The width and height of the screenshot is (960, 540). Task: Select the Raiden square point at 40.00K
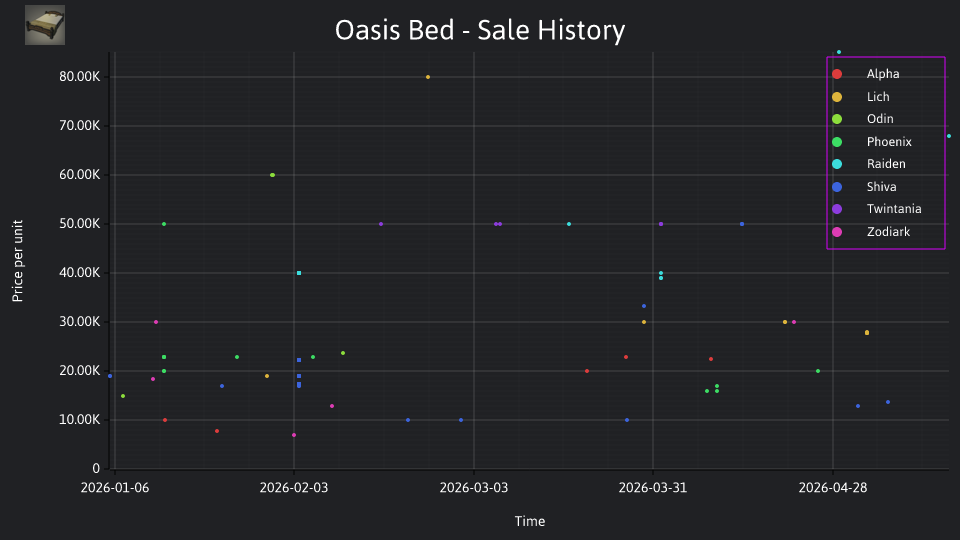click(x=299, y=273)
